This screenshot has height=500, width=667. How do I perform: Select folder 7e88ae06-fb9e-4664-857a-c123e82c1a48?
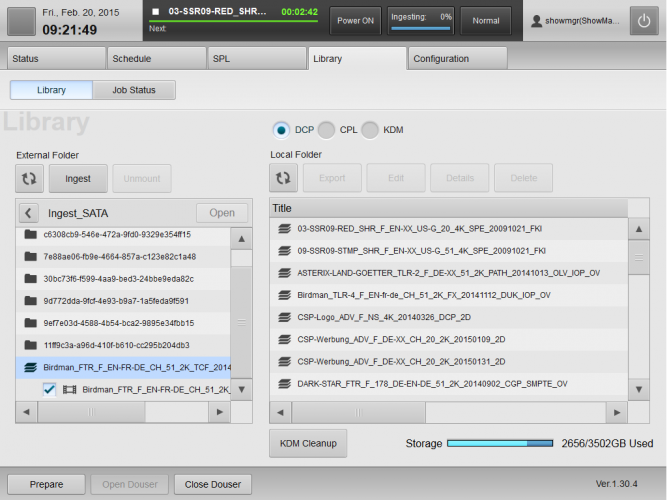click(x=119, y=256)
